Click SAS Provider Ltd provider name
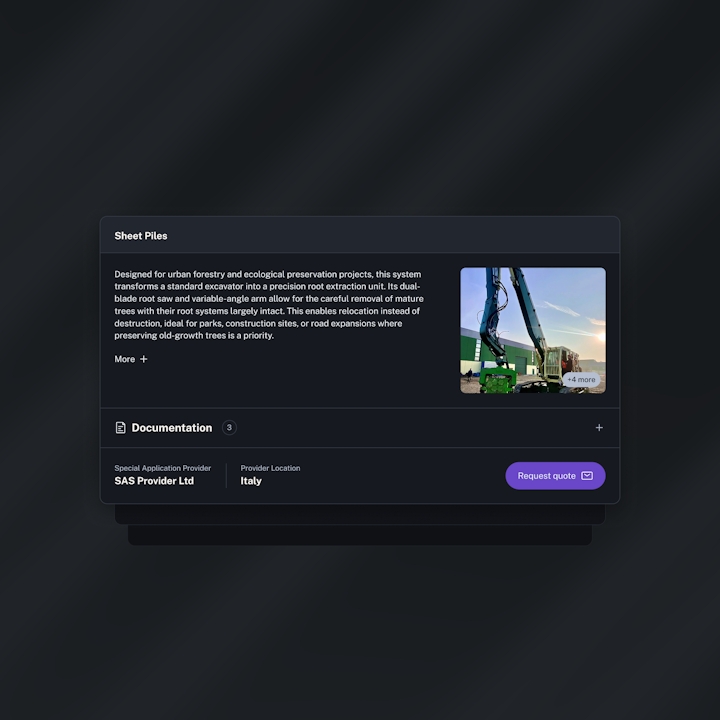Viewport: 720px width, 720px height. (154, 481)
